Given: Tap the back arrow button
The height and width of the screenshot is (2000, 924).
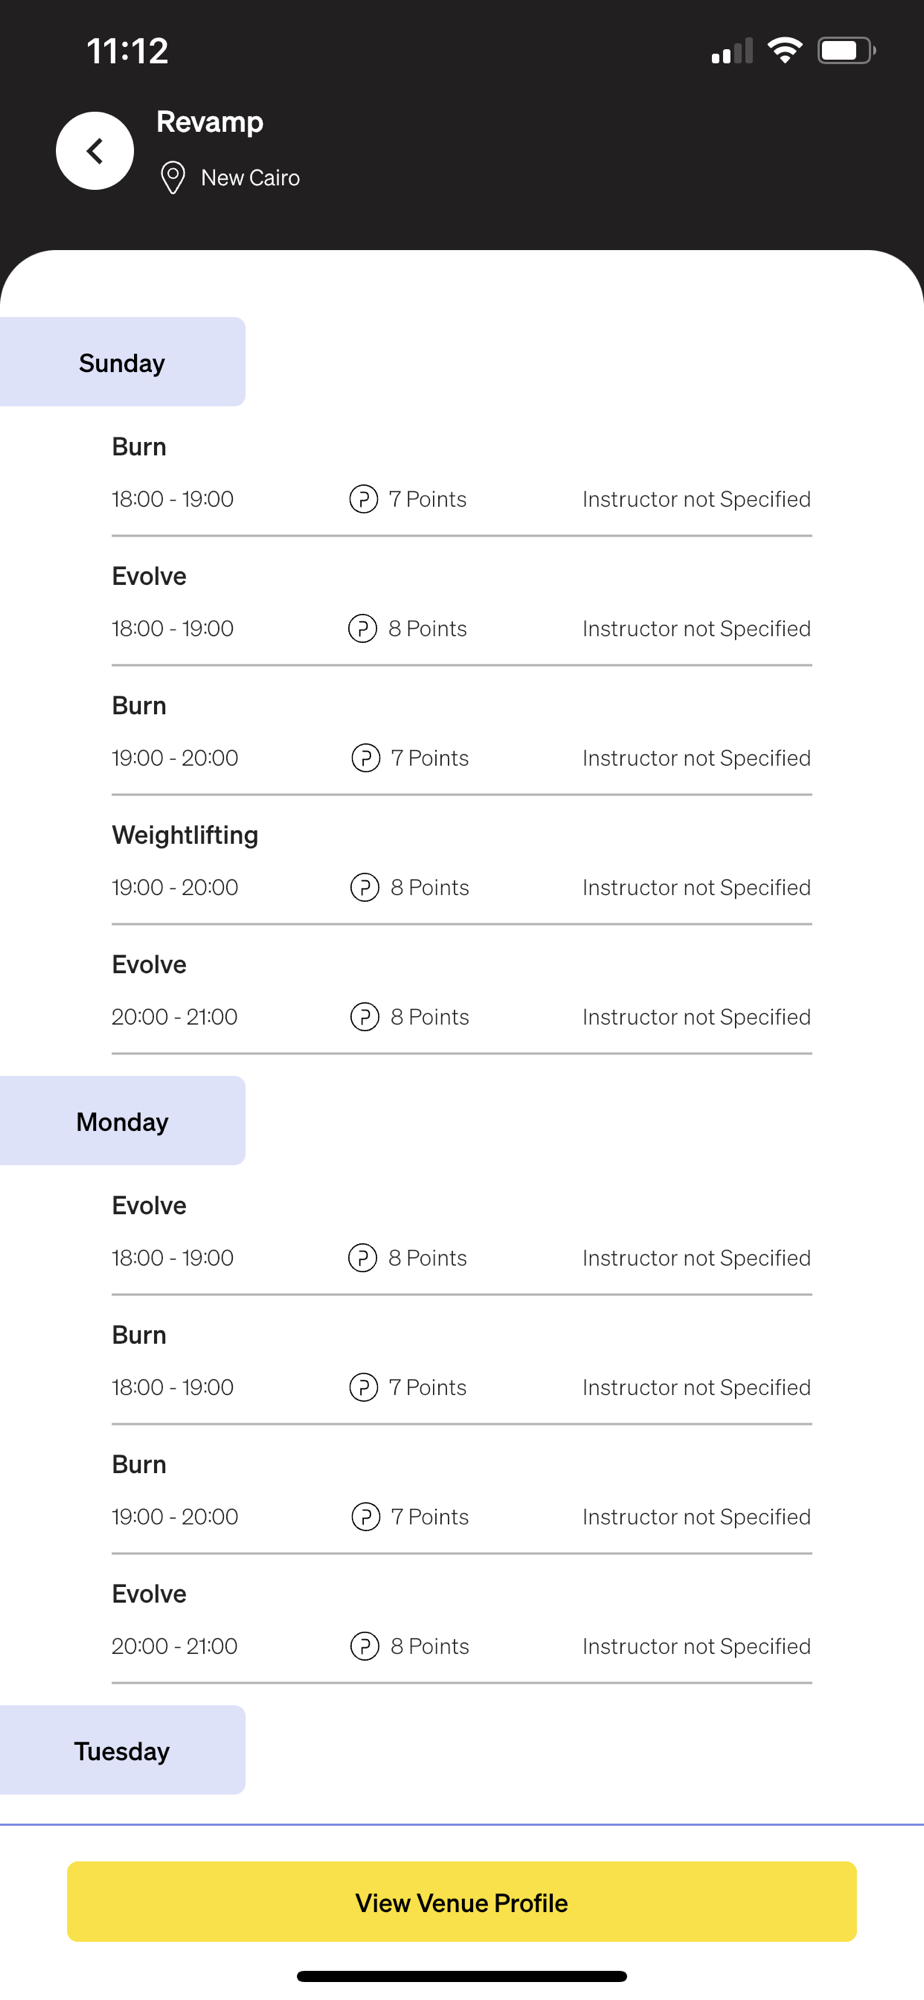Looking at the screenshot, I should (x=95, y=151).
